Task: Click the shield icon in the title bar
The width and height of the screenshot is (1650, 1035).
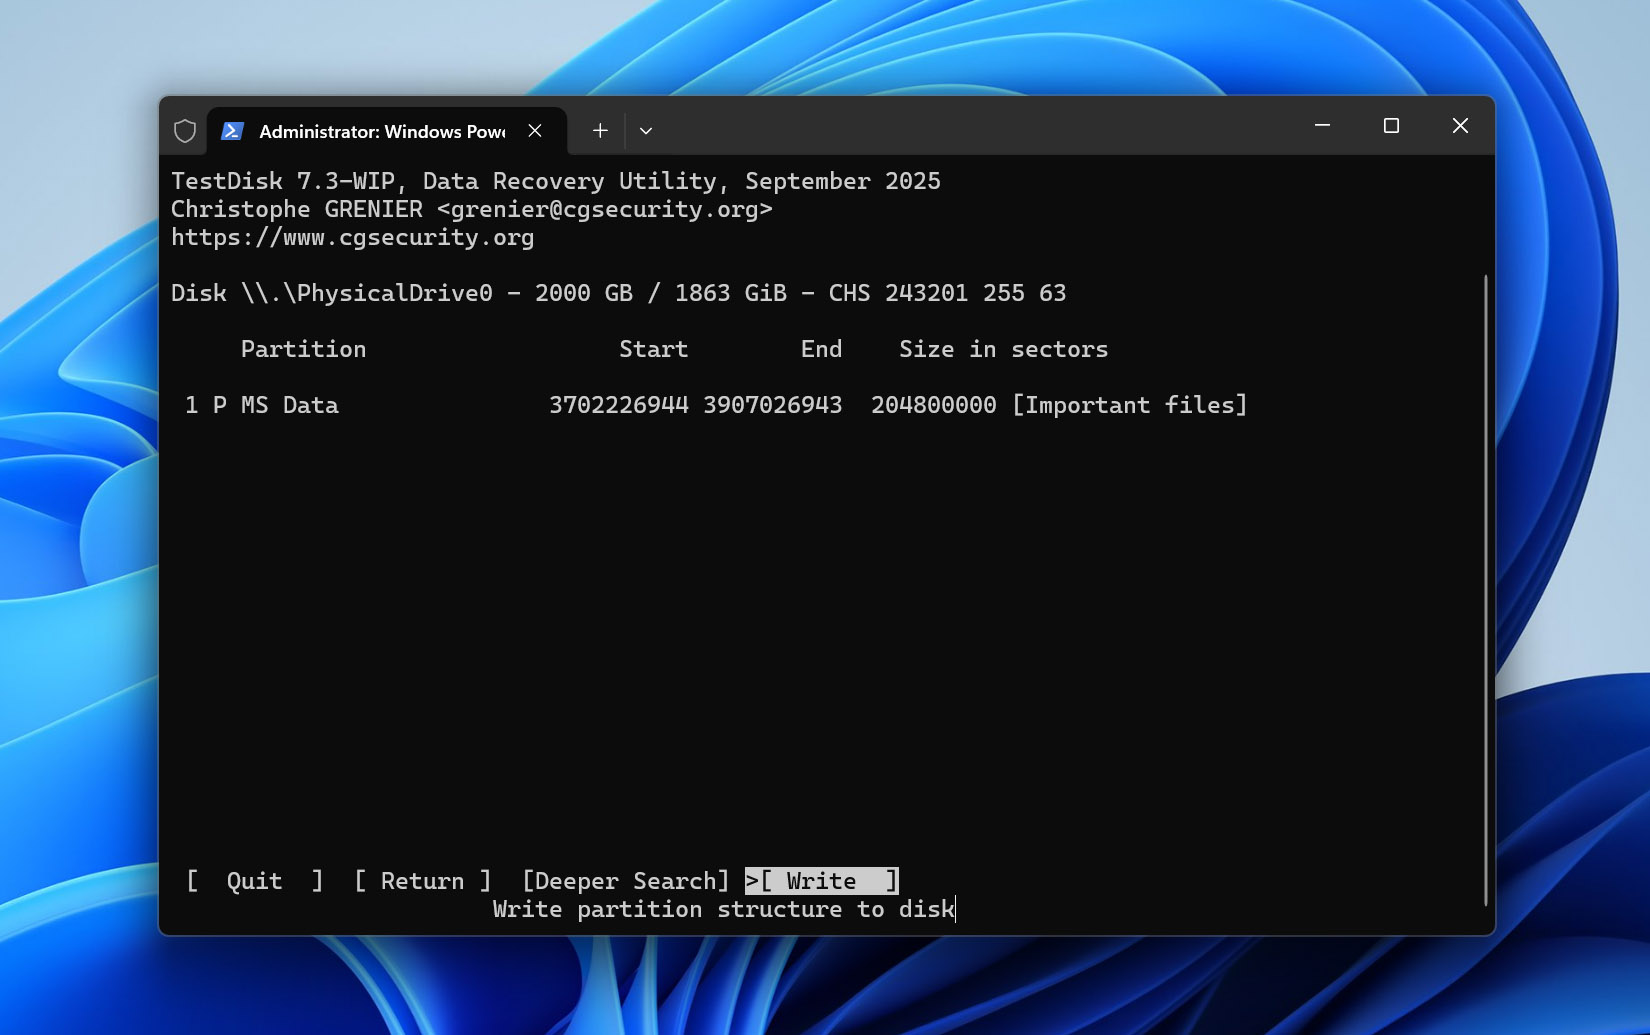Action: pyautogui.click(x=185, y=131)
